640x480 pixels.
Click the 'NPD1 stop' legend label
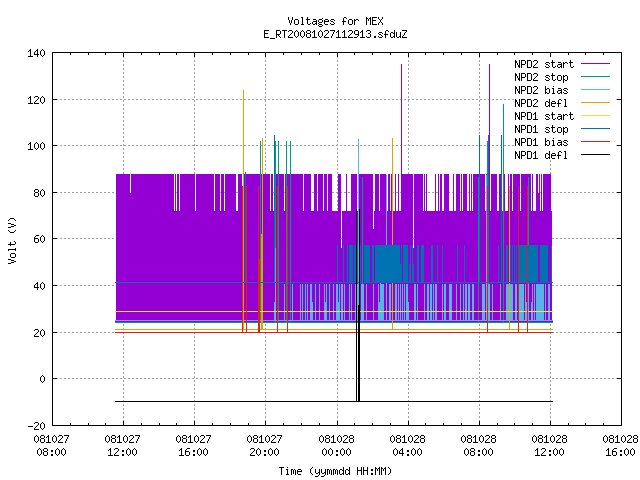coord(541,129)
